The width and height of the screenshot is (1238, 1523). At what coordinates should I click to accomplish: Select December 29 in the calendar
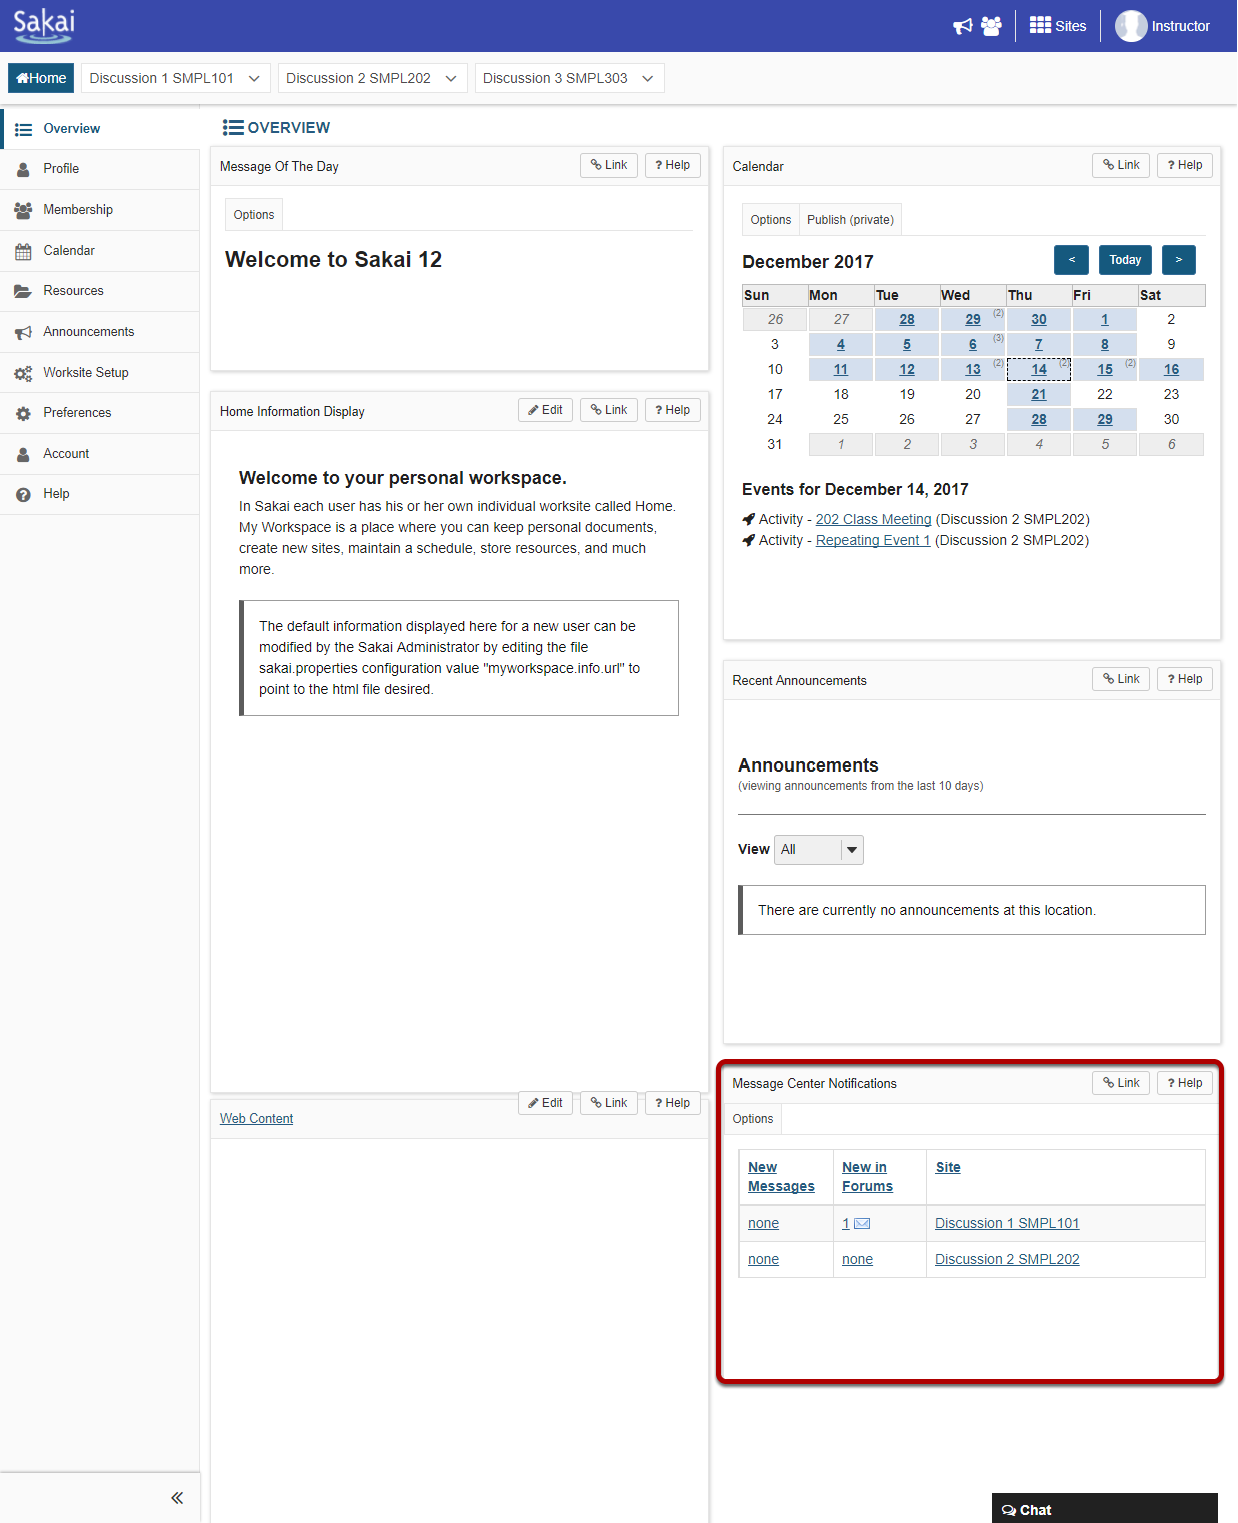click(x=1105, y=420)
